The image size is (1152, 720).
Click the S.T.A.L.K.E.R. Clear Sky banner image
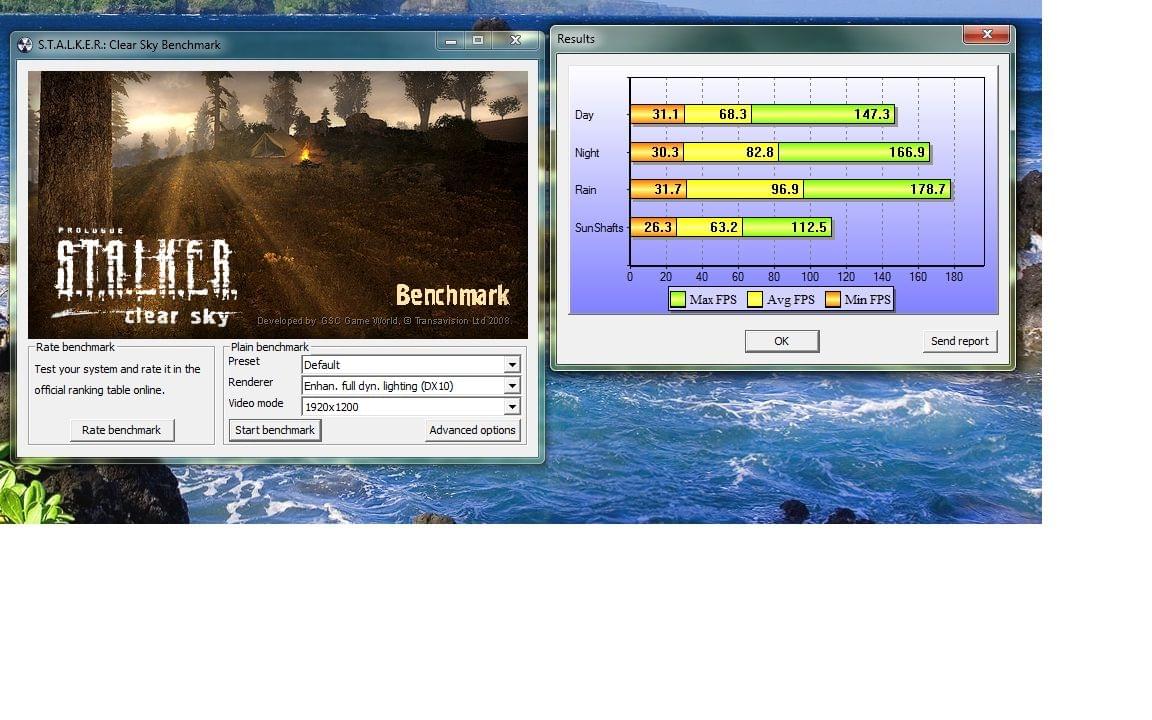coord(278,204)
